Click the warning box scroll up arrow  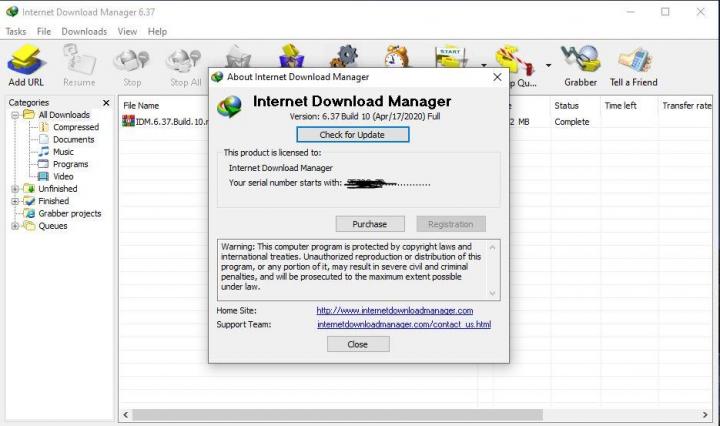coord(492,247)
